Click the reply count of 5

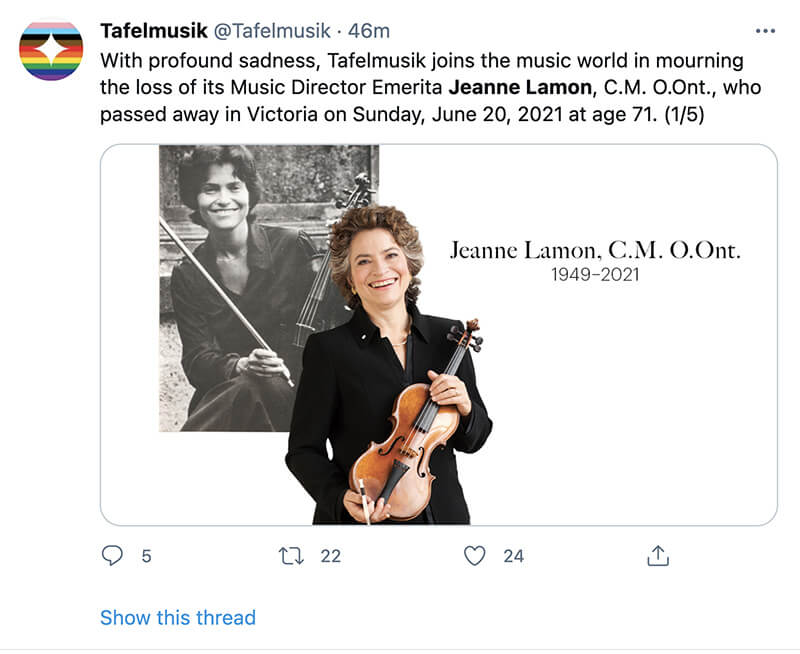tap(146, 556)
